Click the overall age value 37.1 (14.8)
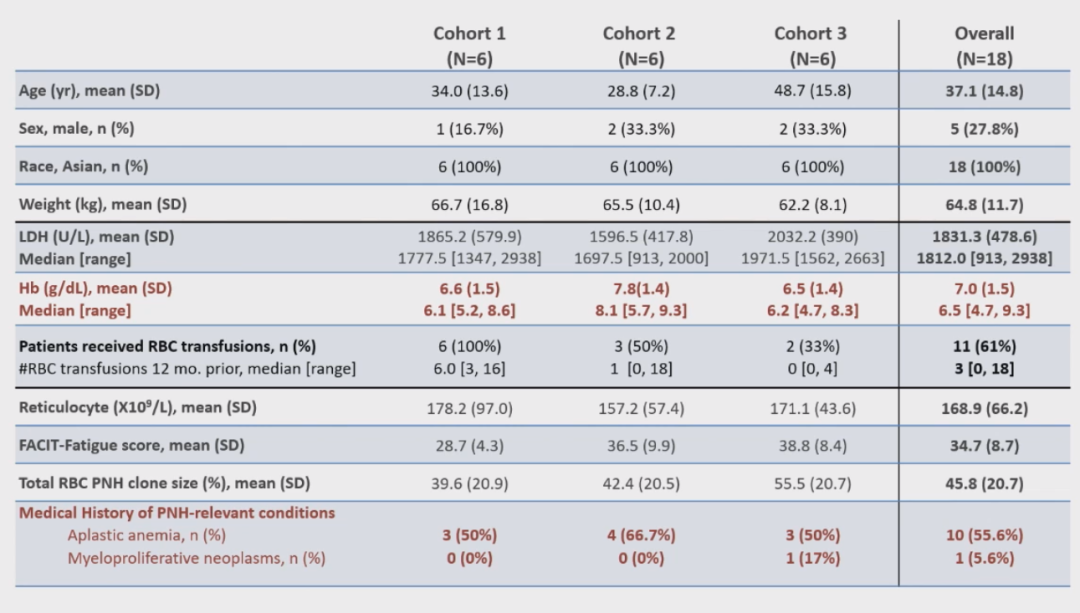 [x=984, y=91]
